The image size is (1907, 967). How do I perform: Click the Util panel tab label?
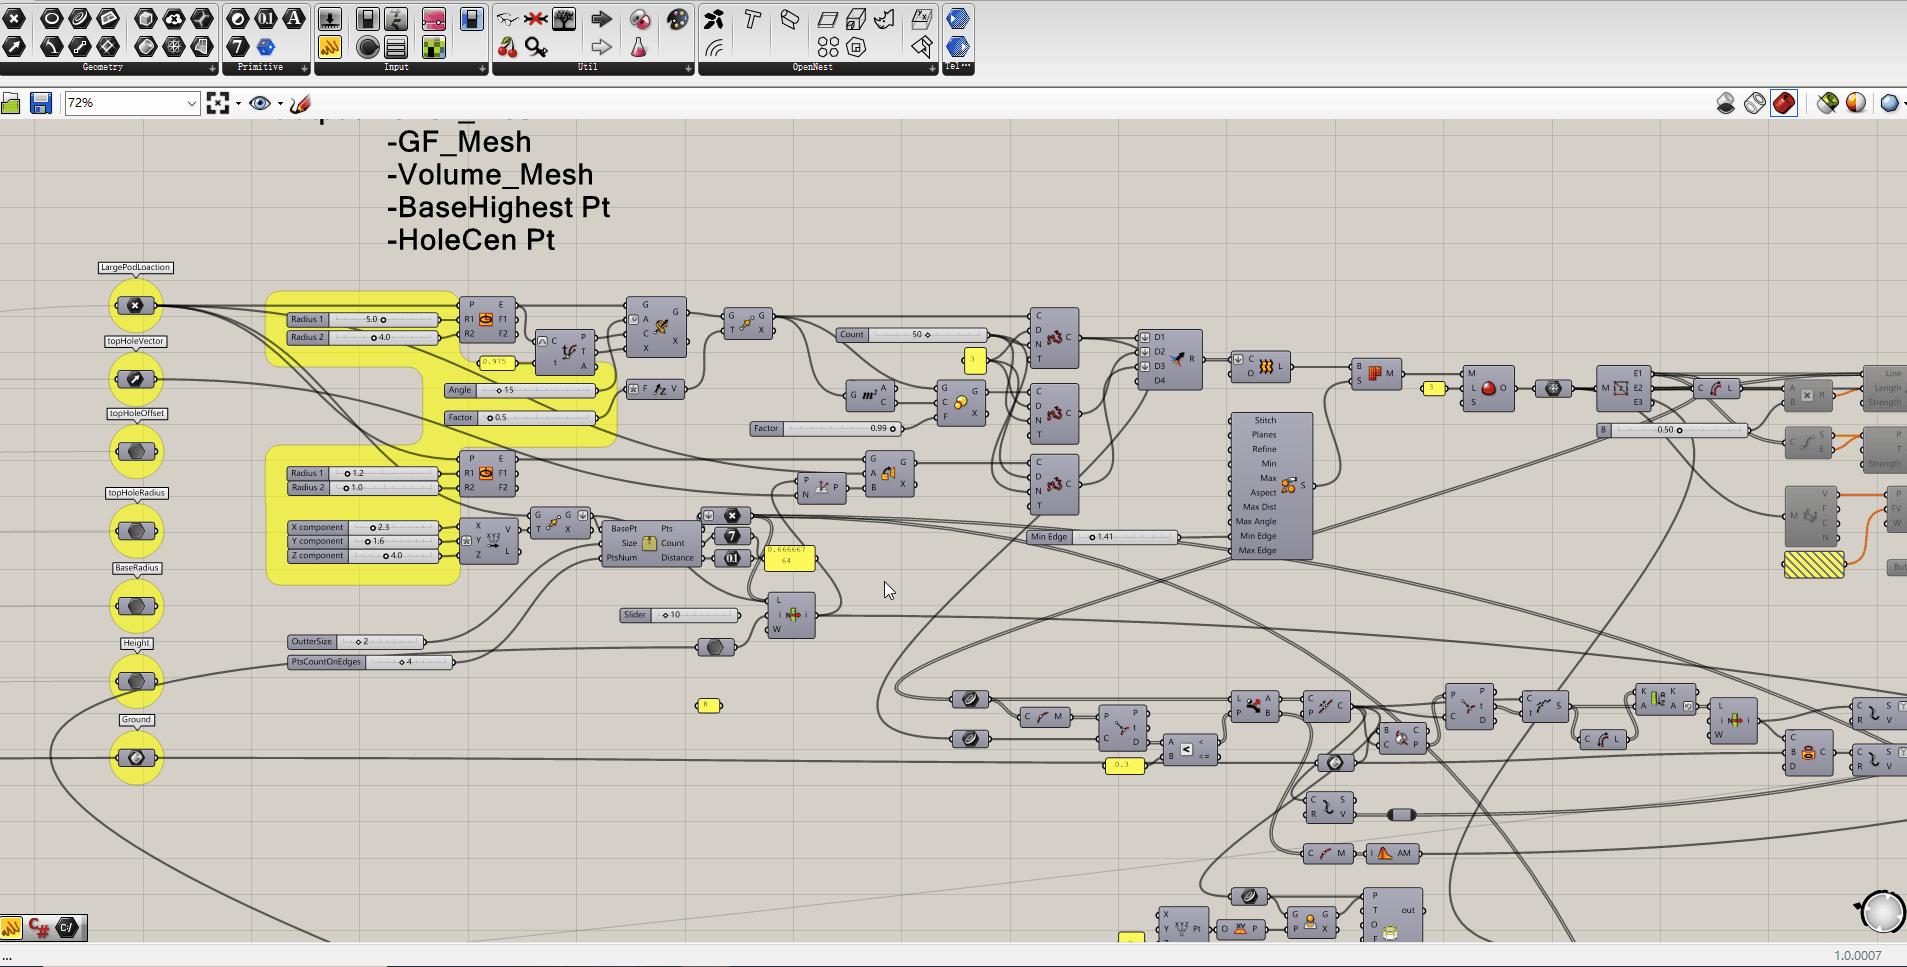[587, 68]
